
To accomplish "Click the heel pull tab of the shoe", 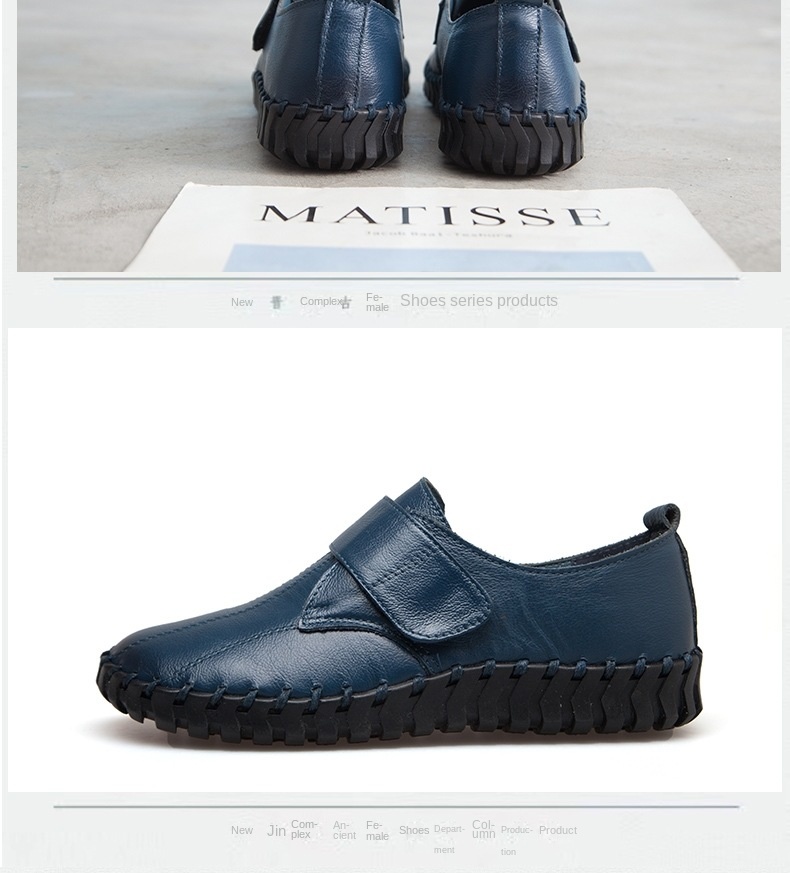I will coord(663,517).
